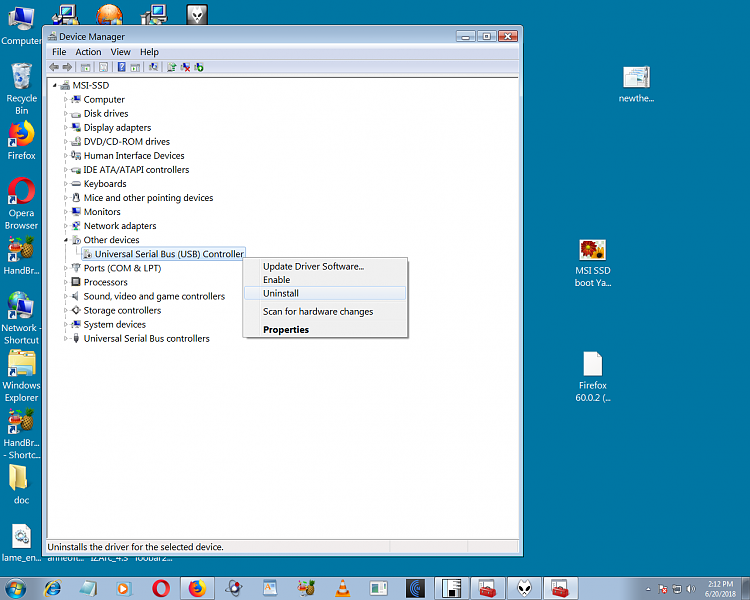Select the Storage controllers row
750x600 pixels.
(116, 310)
